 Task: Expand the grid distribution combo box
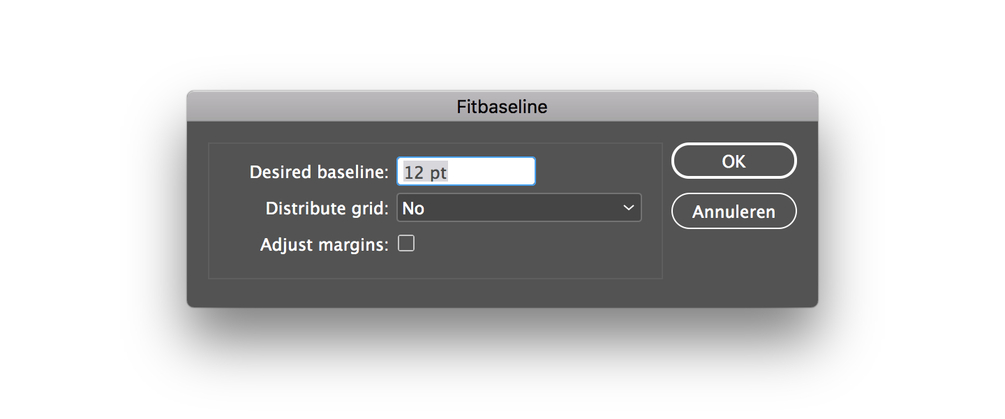click(519, 208)
